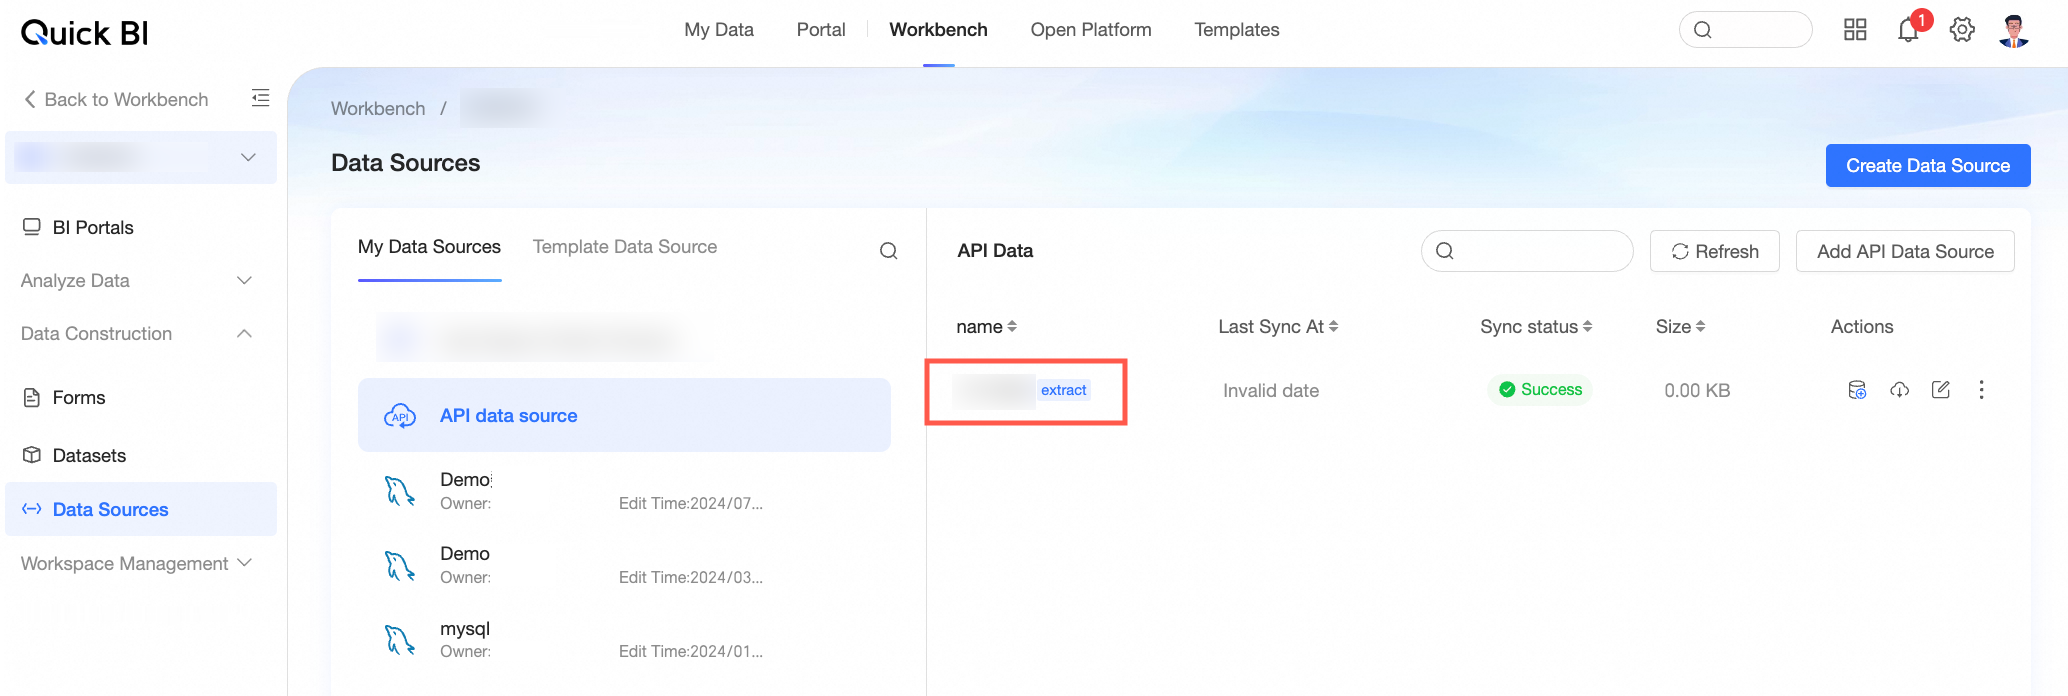Viewport: 2068px width, 696px height.
Task: Open the Open Platform menu
Action: (1091, 30)
